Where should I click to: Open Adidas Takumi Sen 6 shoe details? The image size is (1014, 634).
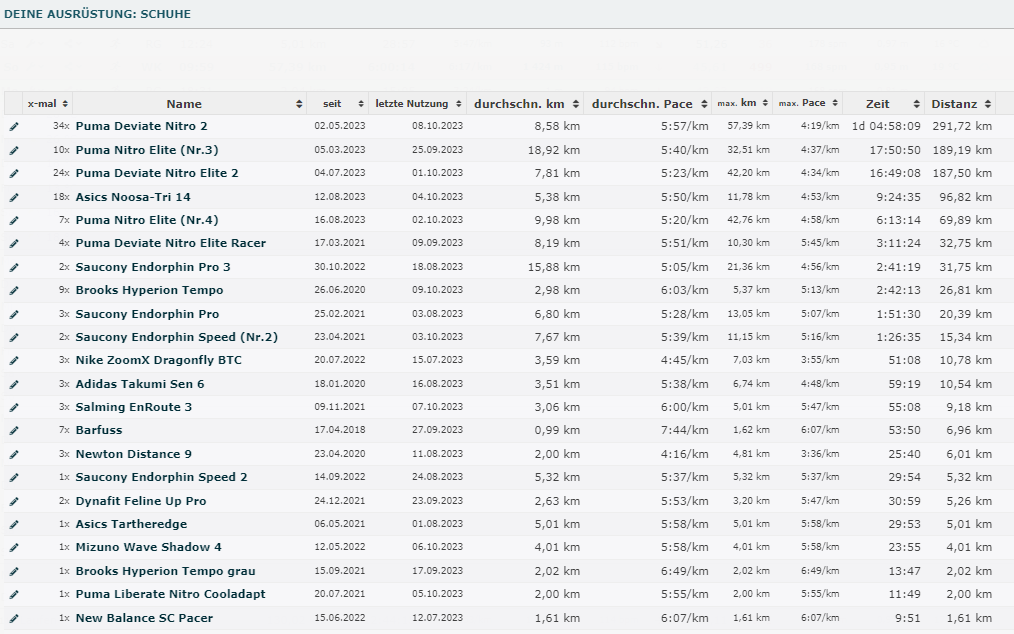[140, 384]
